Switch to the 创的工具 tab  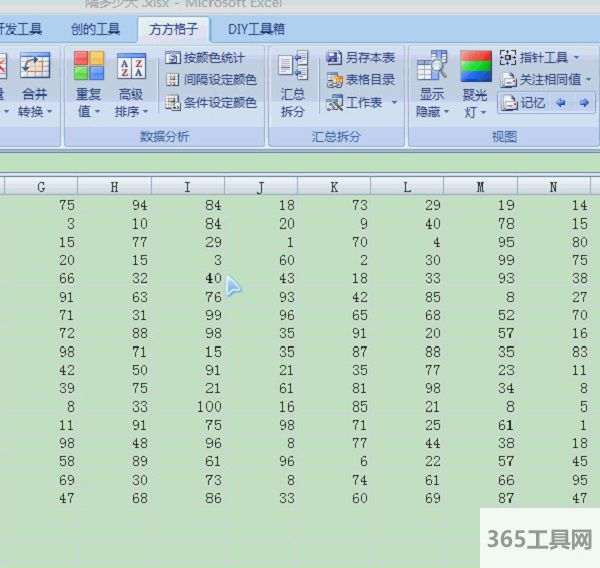95,29
